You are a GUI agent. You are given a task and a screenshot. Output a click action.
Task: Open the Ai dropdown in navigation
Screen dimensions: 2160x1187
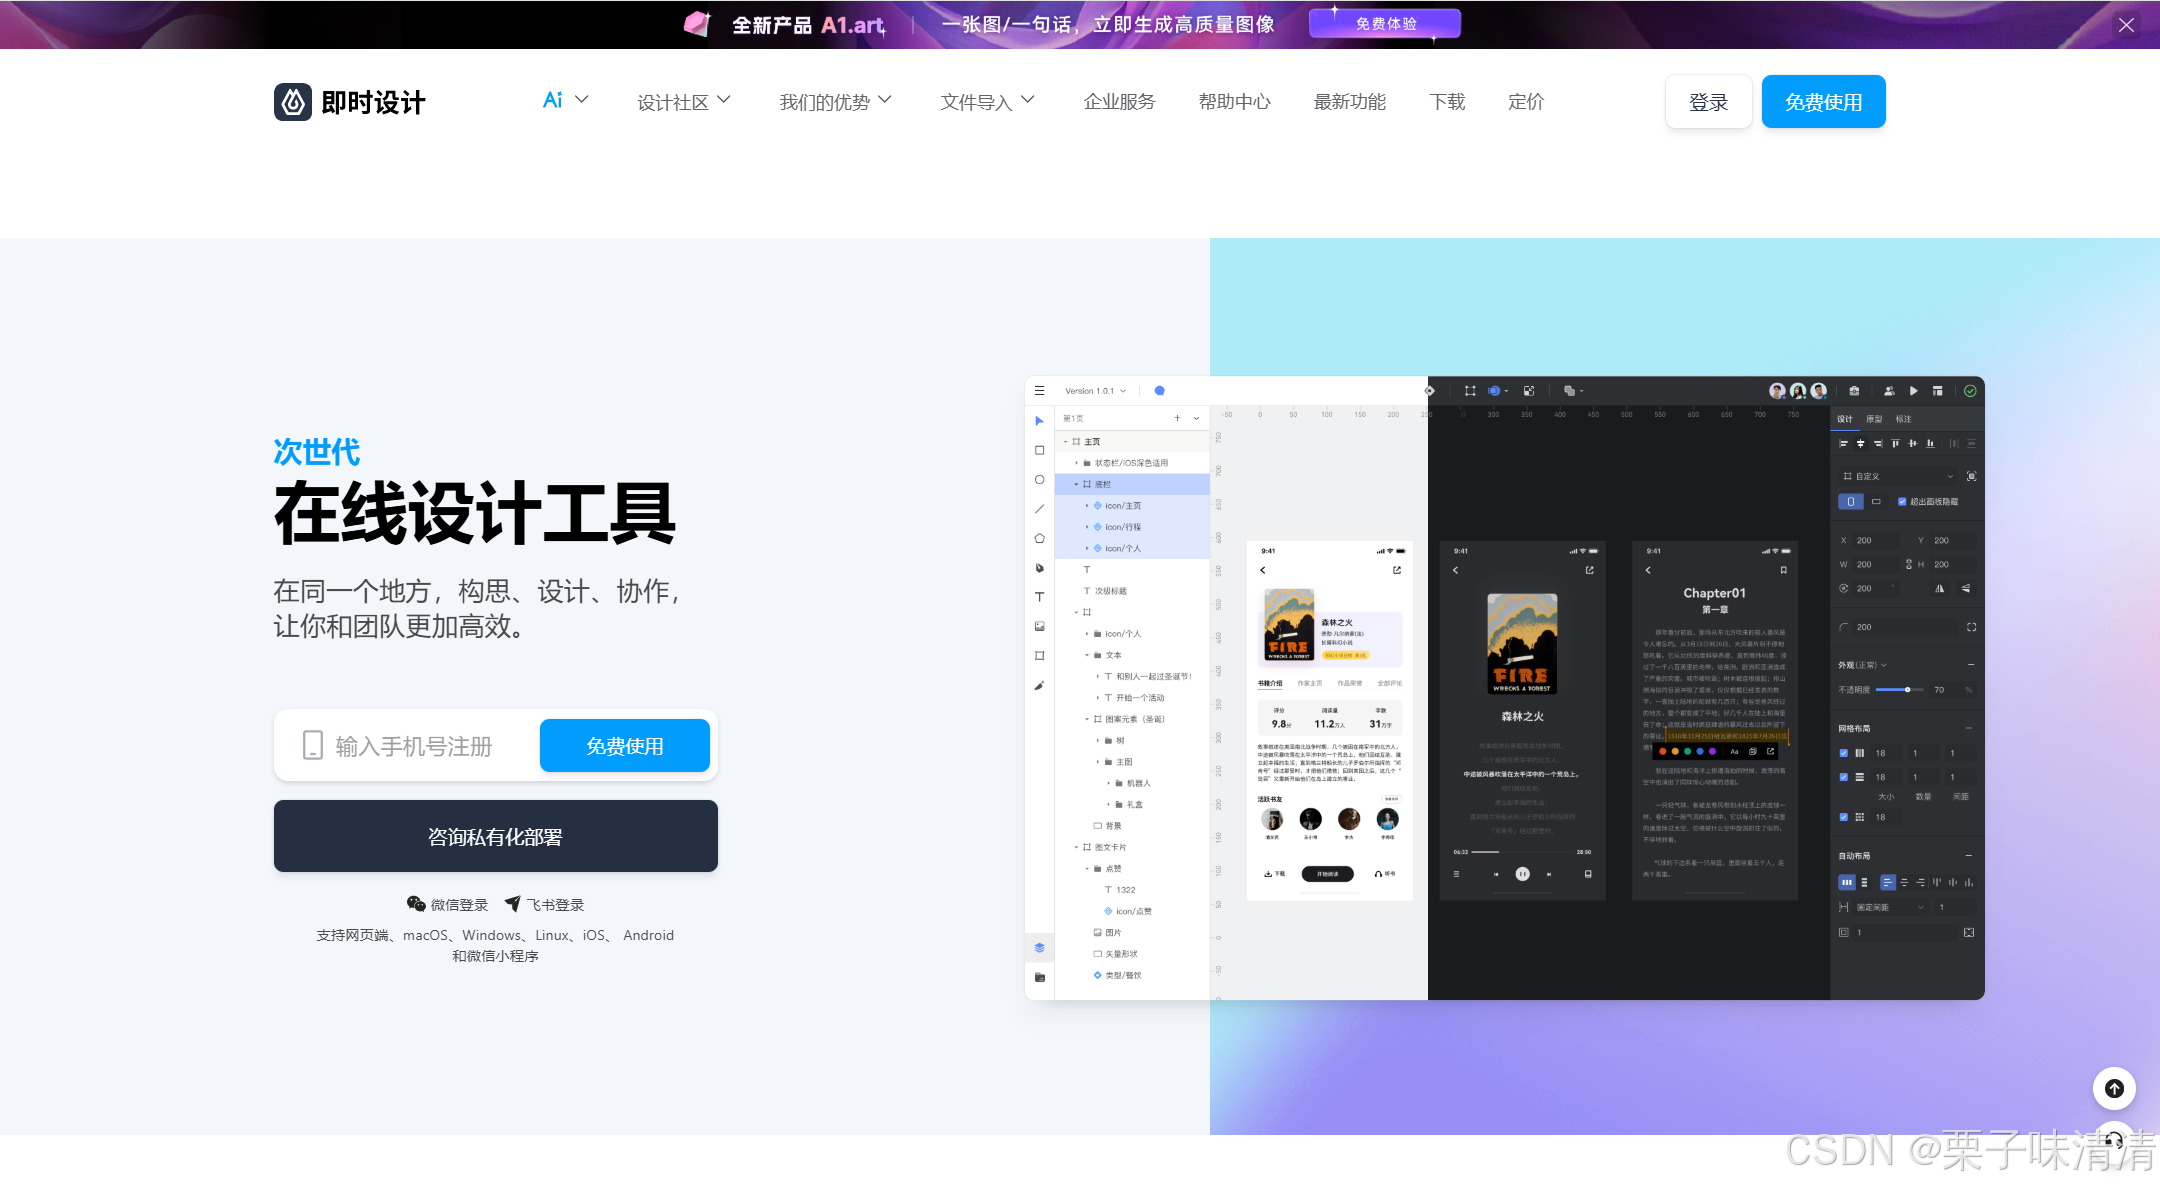565,101
